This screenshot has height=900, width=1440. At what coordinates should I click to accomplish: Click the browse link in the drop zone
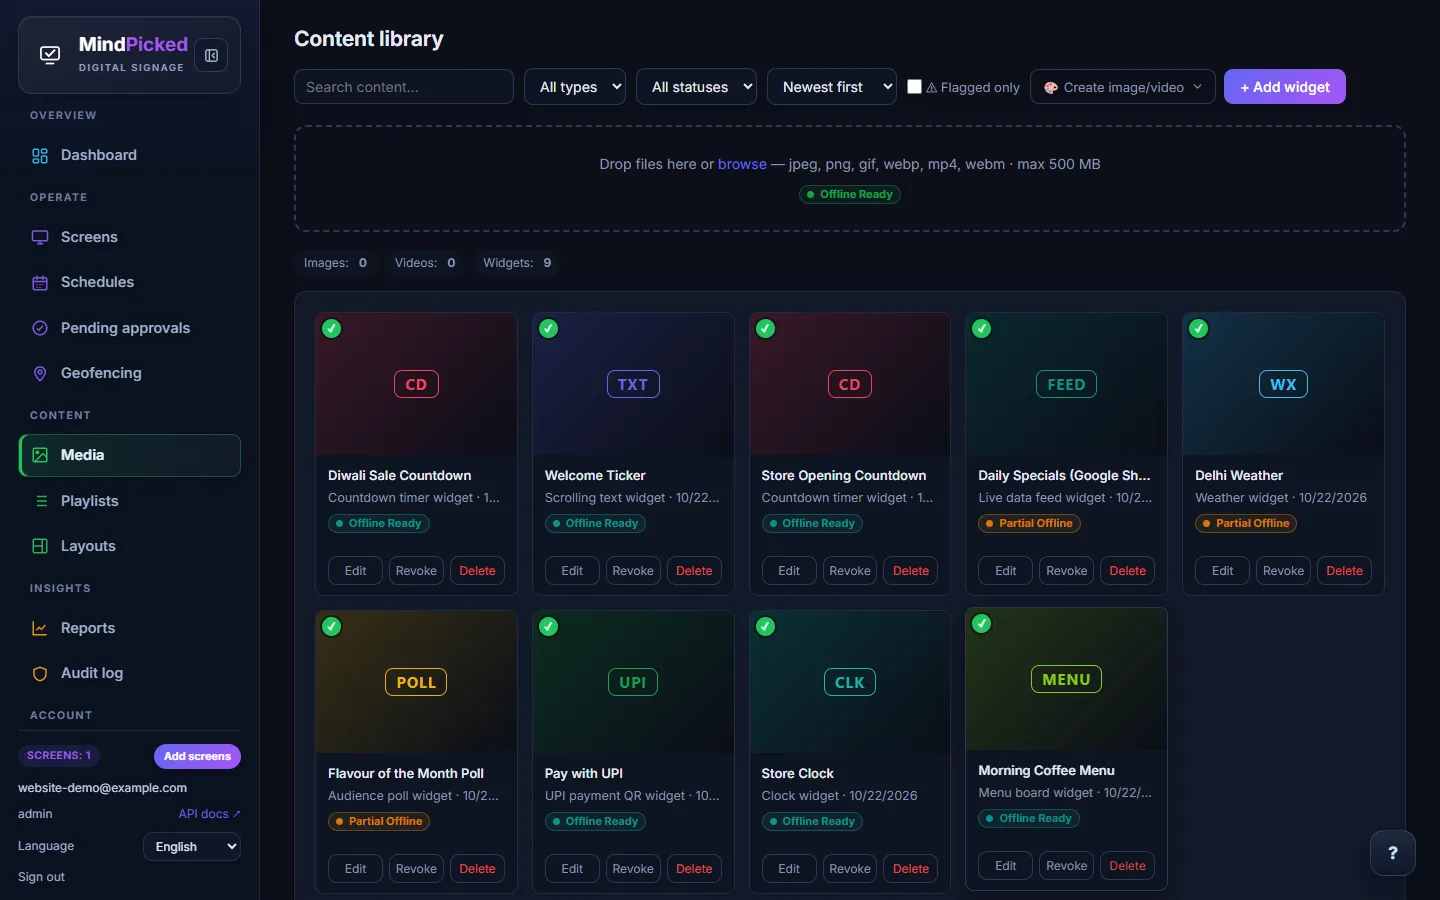point(742,164)
